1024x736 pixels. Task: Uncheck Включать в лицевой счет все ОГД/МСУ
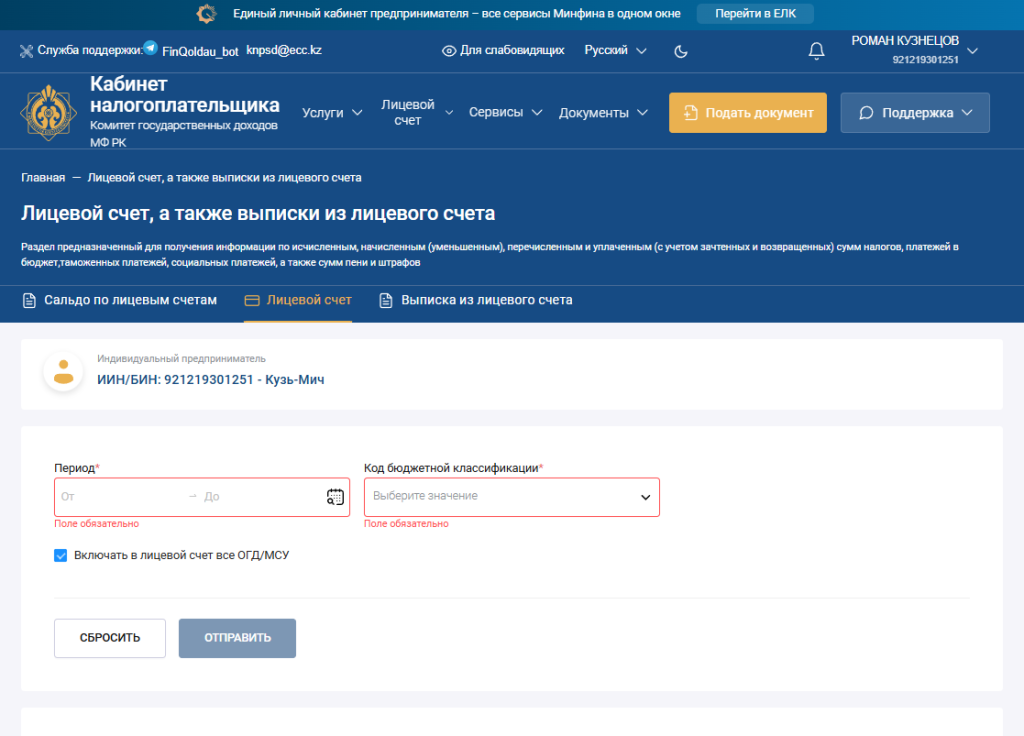[x=61, y=555]
